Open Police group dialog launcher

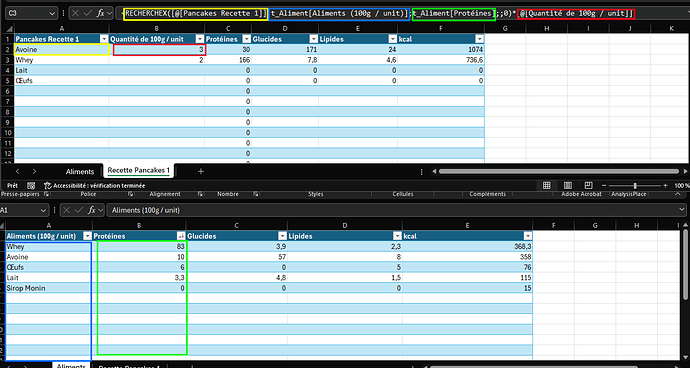(x=131, y=194)
